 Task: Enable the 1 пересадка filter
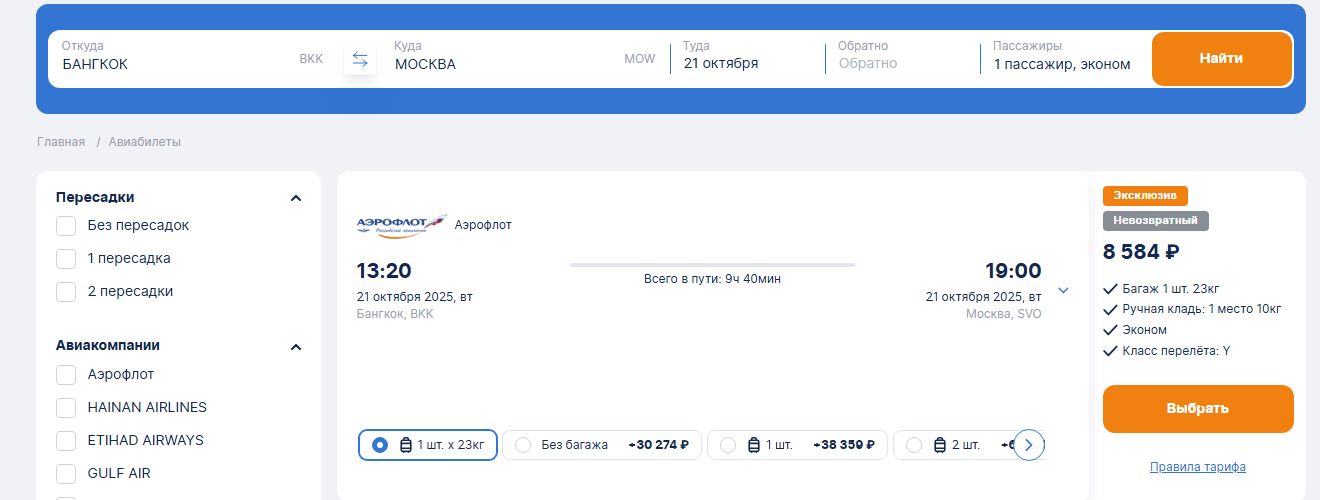pyautogui.click(x=67, y=259)
